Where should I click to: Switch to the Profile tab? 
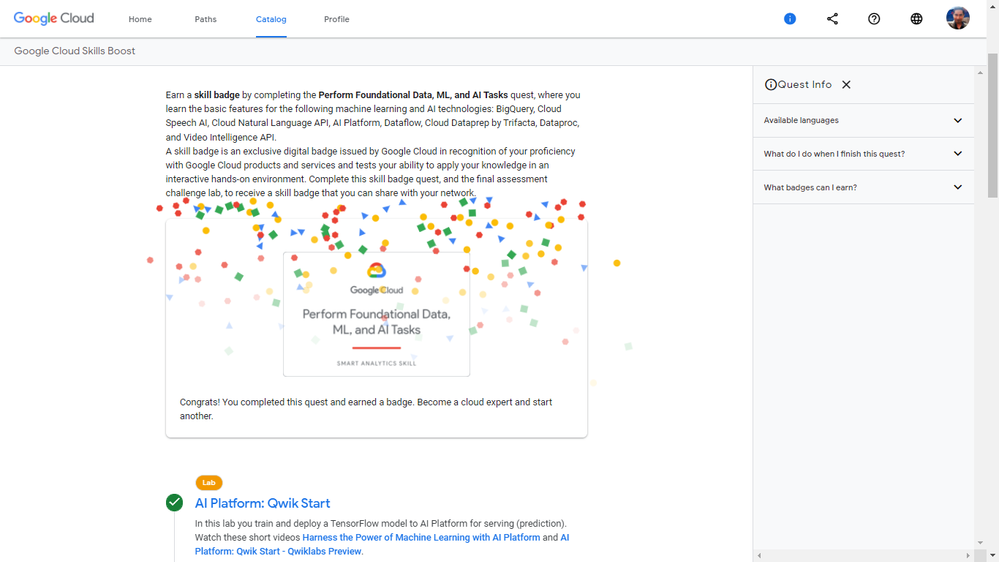click(x=336, y=19)
